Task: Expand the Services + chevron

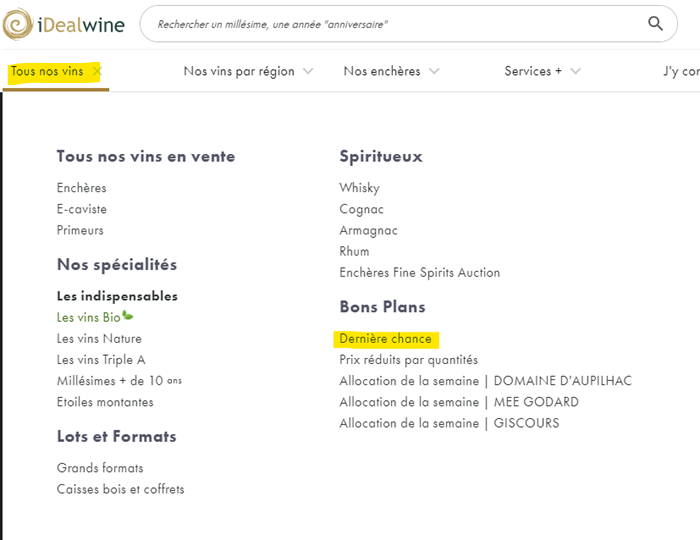Action: 575,71
